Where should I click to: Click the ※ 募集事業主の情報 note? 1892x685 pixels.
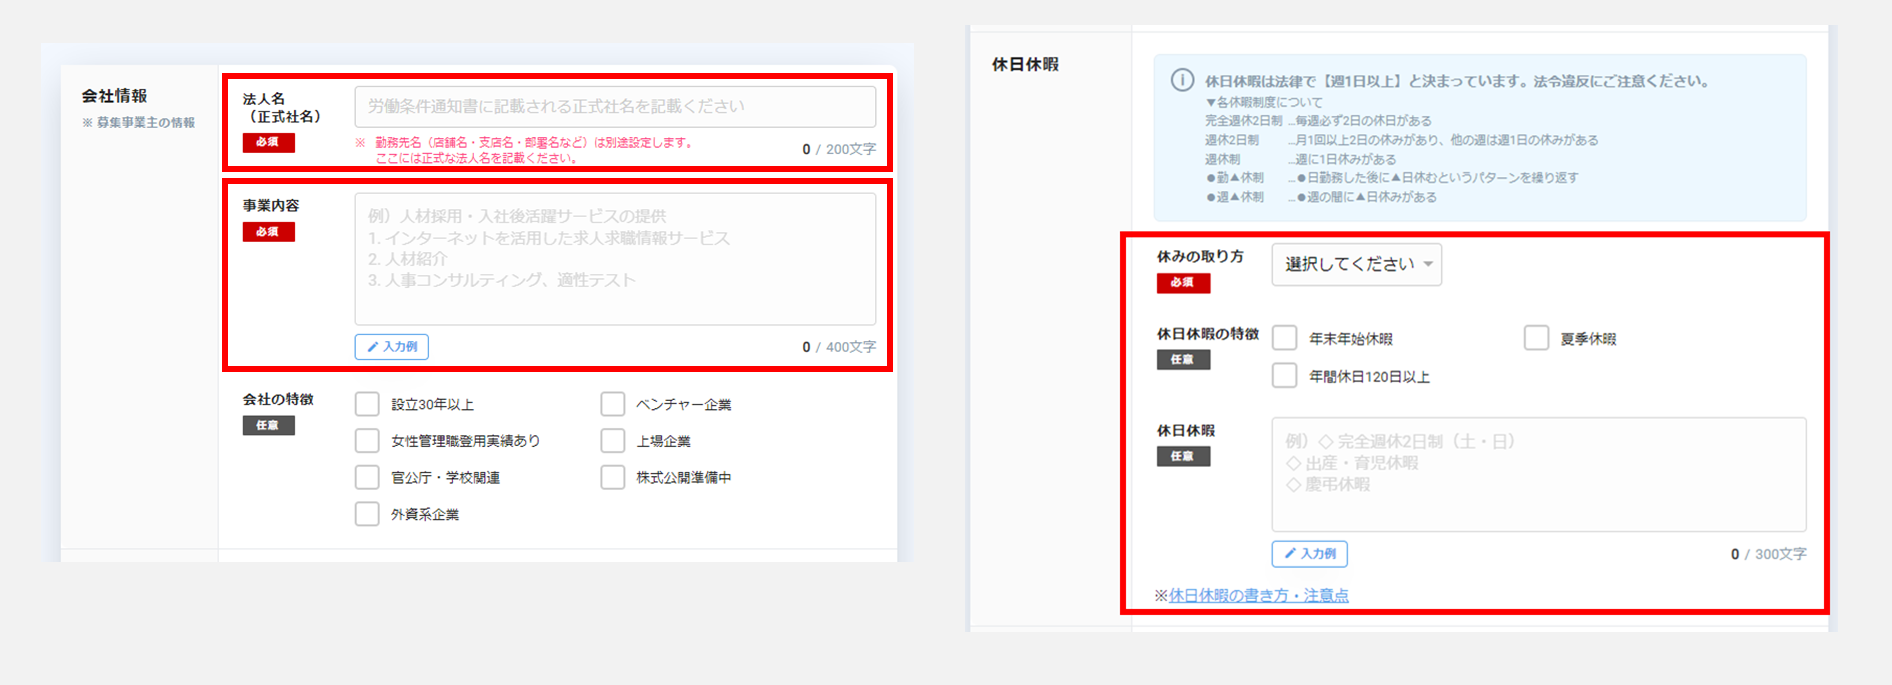tap(138, 123)
